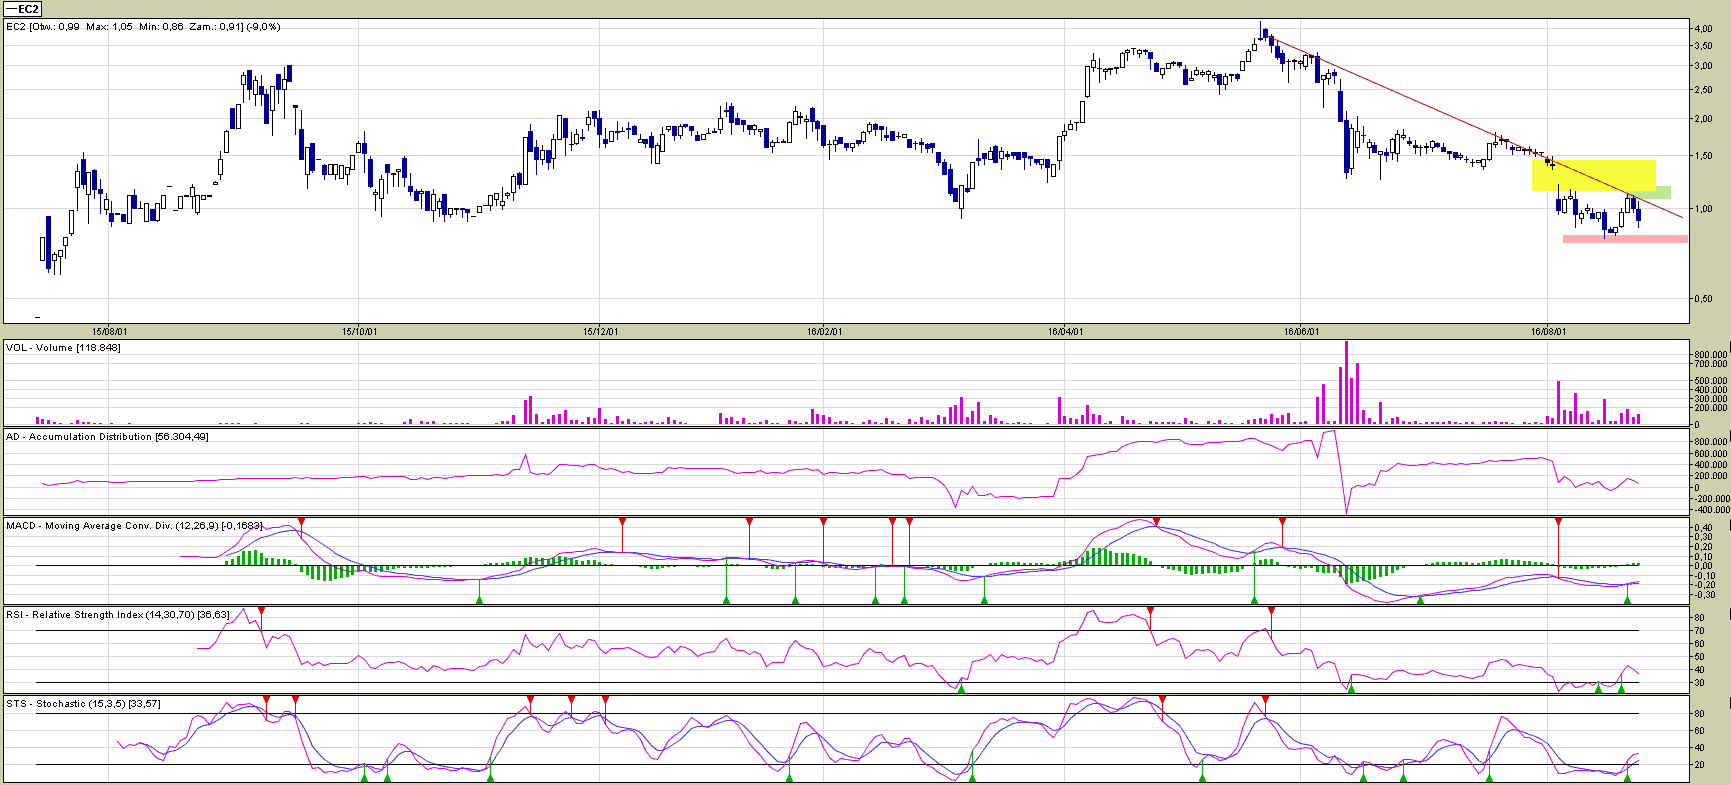
Task: Click the rightmost green buy marker on MACD
Action: pos(1627,599)
